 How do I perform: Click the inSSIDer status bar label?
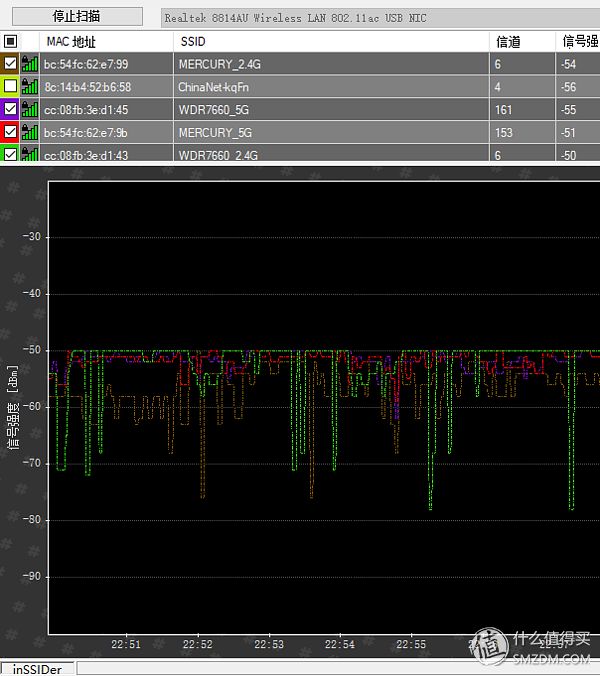pos(38,669)
